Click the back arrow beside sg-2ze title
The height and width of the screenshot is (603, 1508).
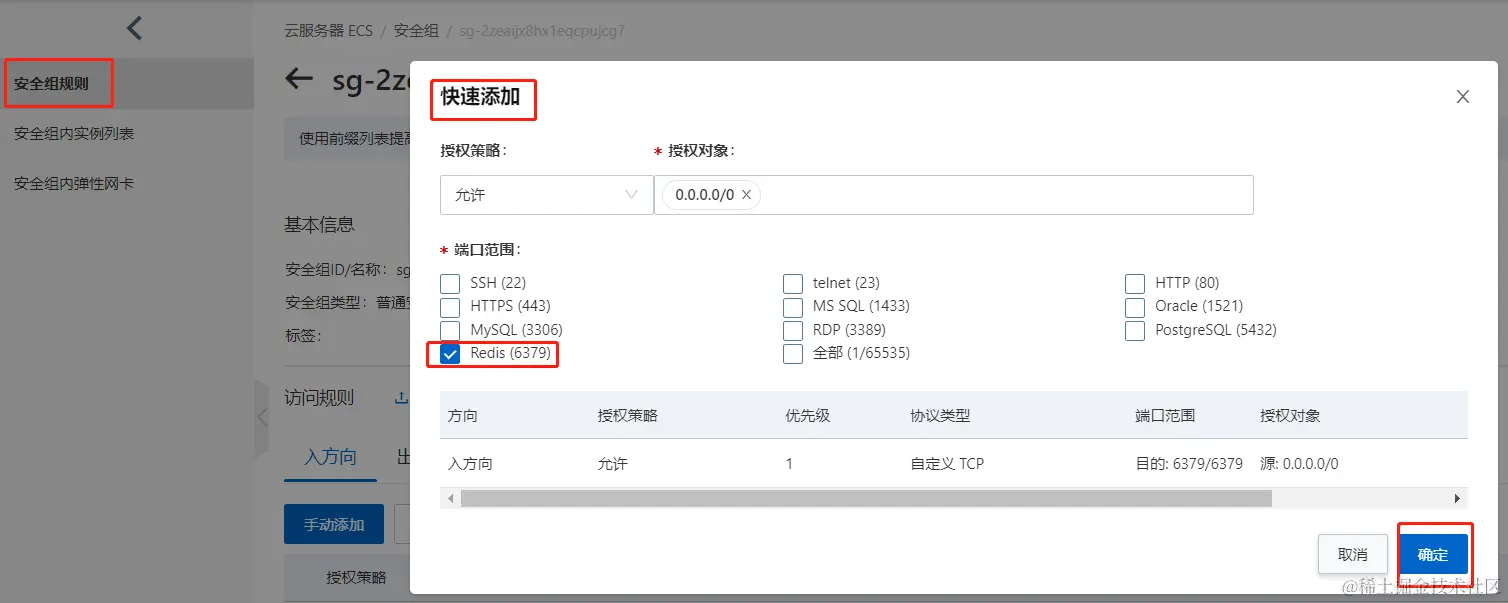pyautogui.click(x=299, y=79)
